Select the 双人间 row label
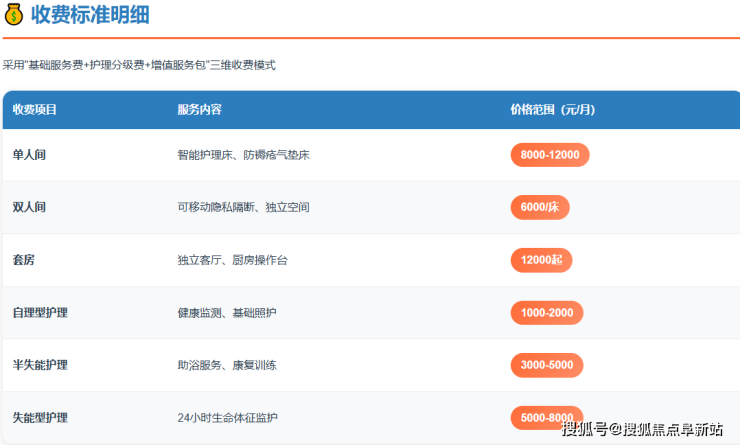This screenshot has height=445, width=740. tap(29, 207)
